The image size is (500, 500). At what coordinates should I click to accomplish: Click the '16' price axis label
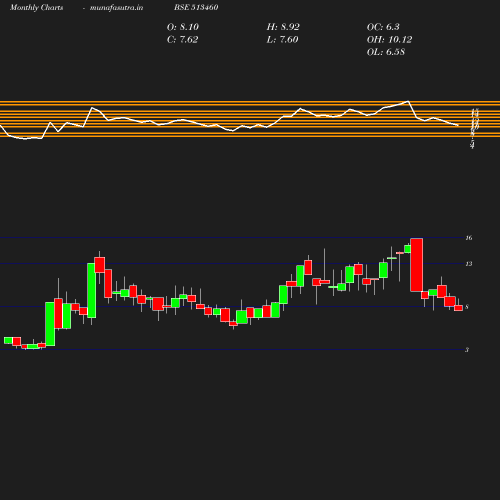[469, 238]
